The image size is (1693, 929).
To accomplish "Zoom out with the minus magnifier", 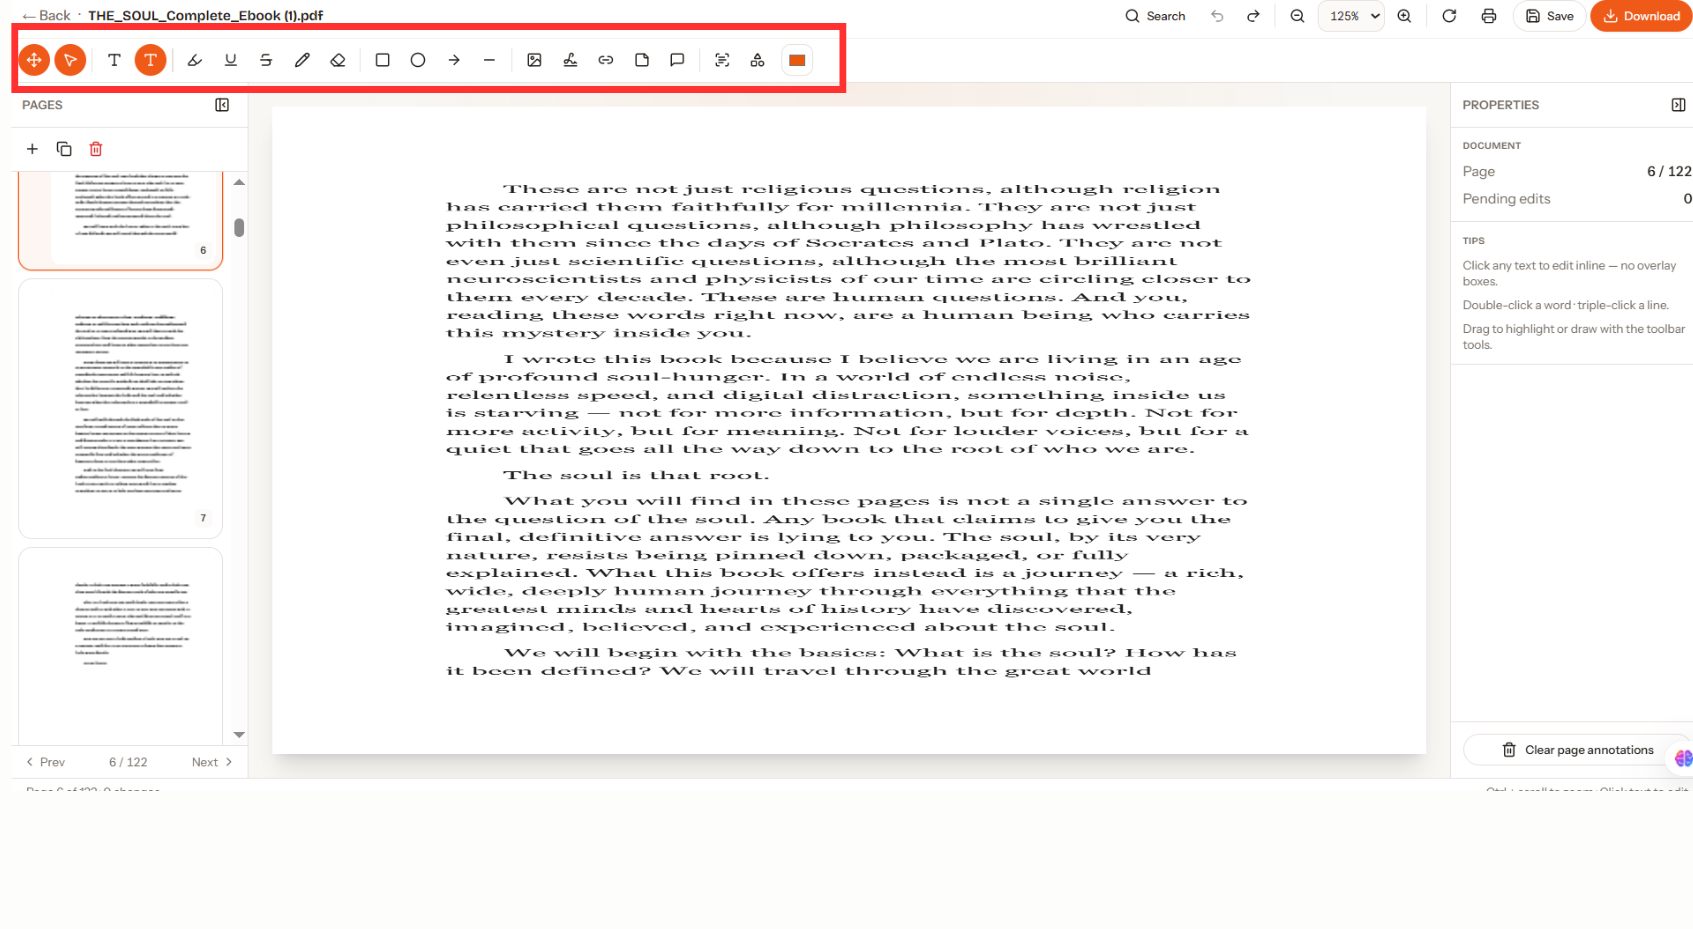I will [1298, 16].
